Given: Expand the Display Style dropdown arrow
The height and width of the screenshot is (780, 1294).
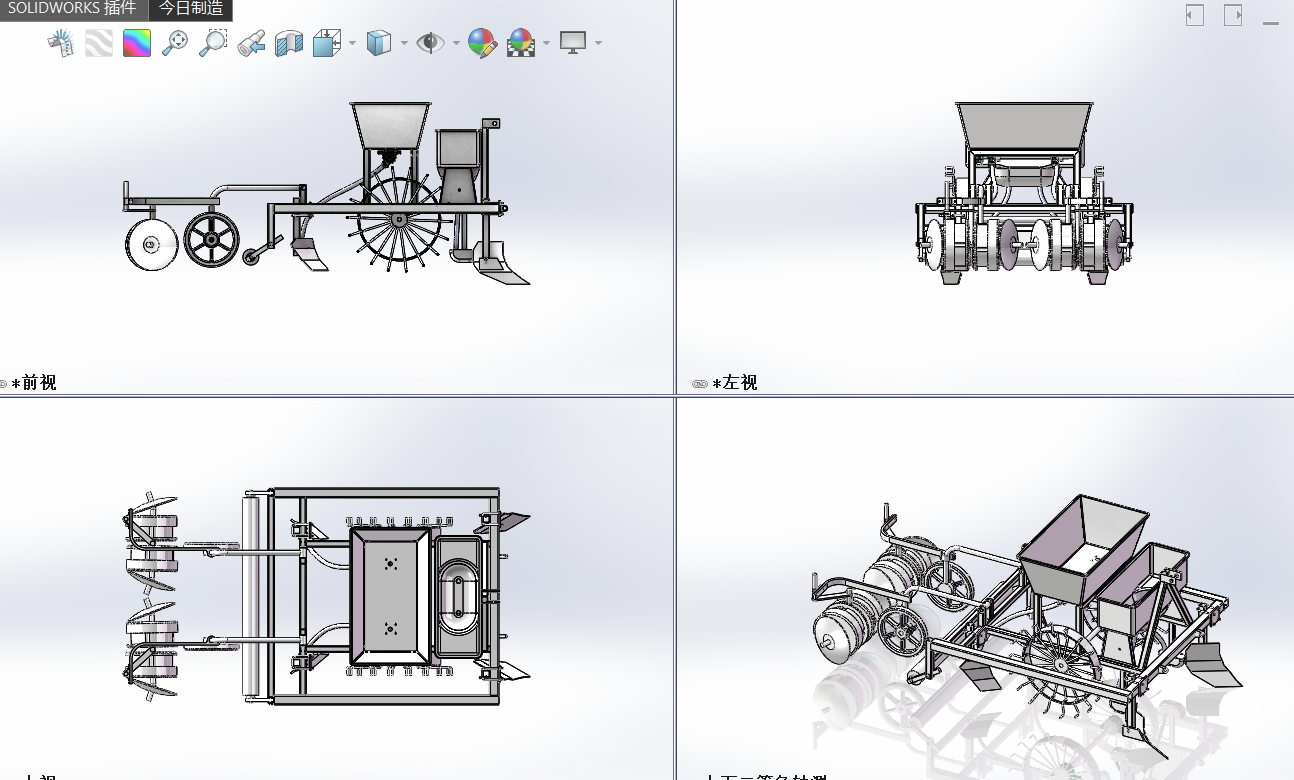Looking at the screenshot, I should [404, 43].
